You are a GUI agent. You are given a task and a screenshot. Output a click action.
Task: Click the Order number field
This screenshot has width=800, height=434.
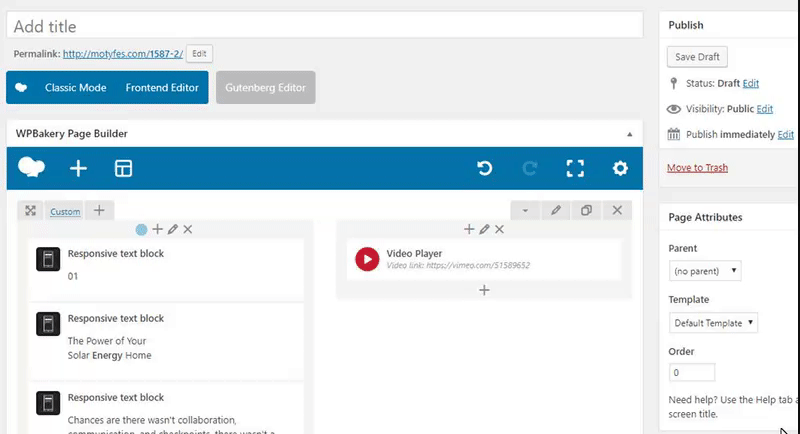[691, 372]
